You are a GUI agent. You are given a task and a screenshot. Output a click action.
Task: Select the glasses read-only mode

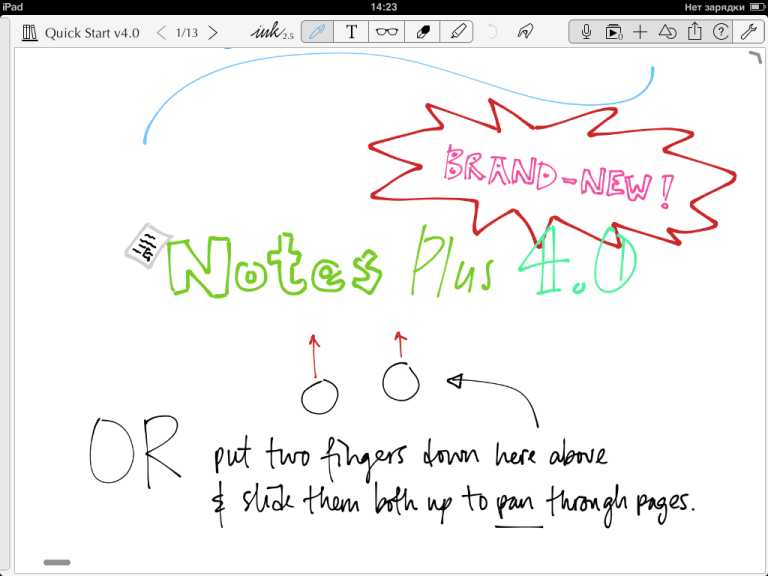pyautogui.click(x=386, y=32)
